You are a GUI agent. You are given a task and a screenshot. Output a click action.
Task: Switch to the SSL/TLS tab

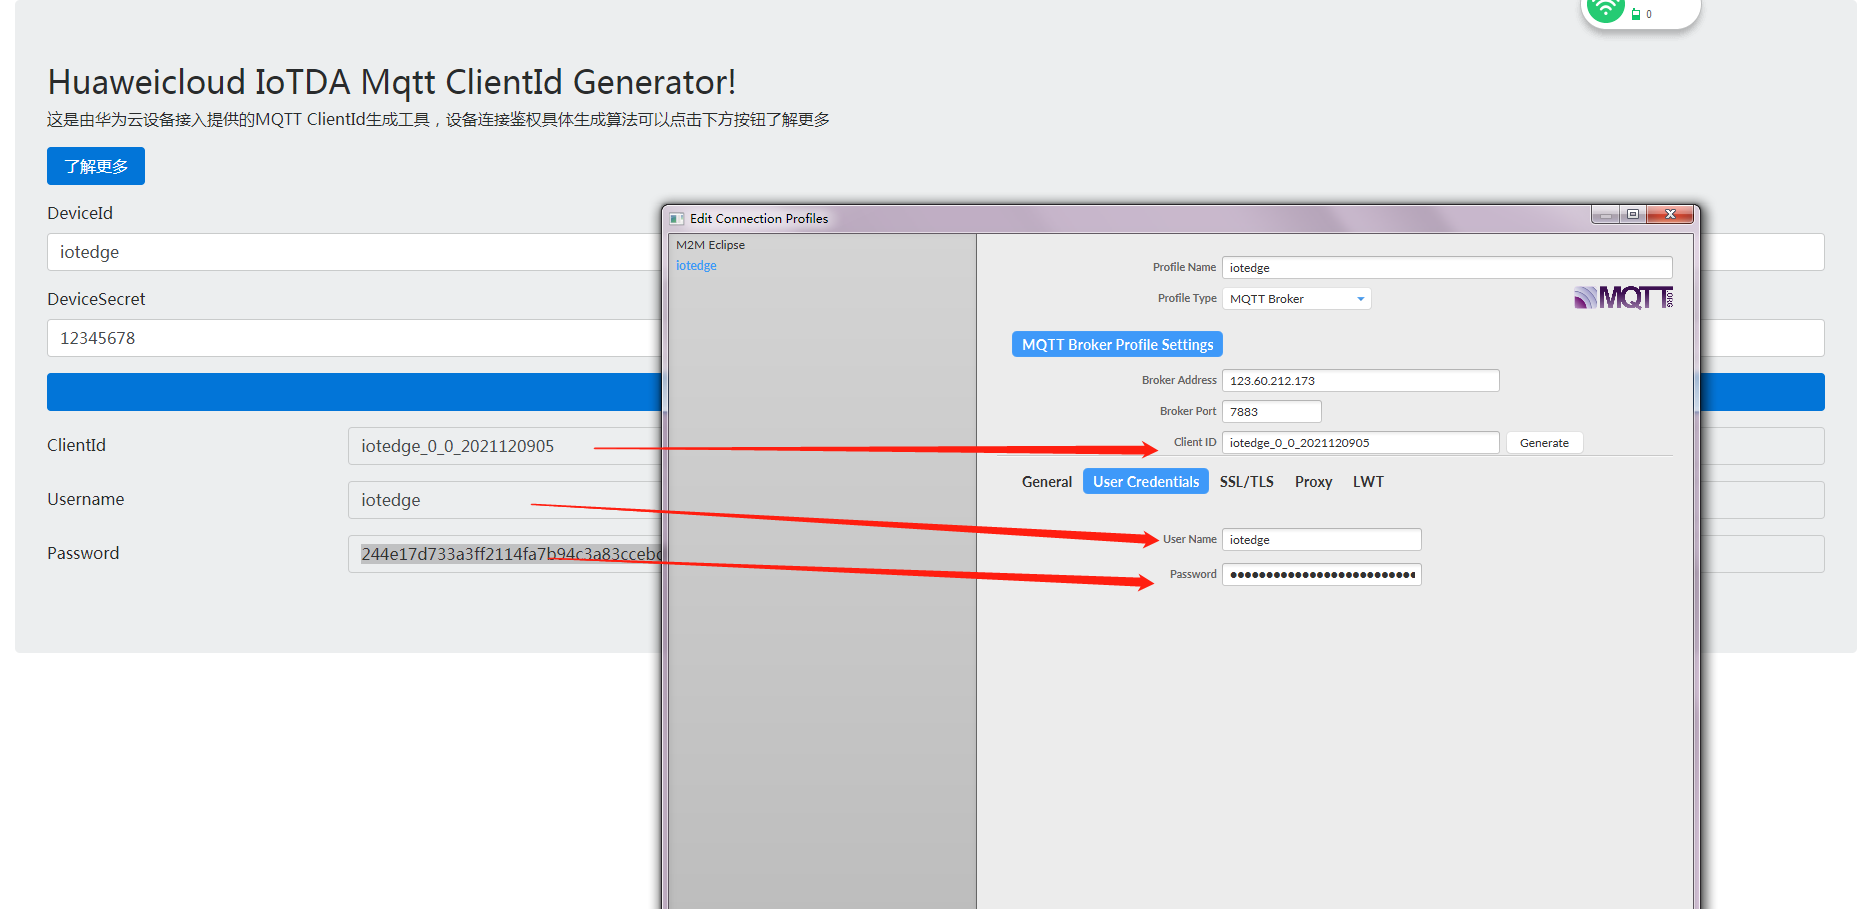[x=1247, y=482]
